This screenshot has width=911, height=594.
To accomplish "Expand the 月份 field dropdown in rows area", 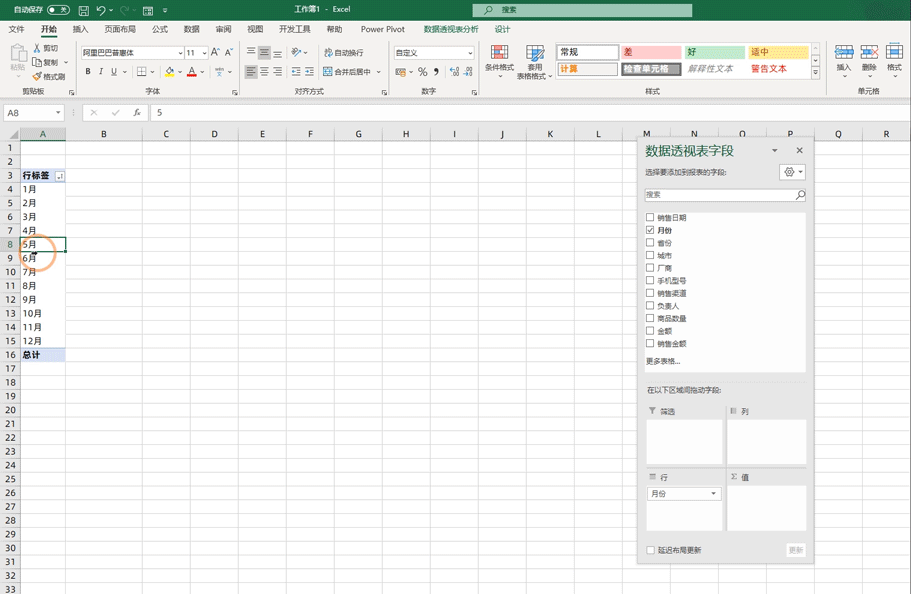I will [713, 494].
